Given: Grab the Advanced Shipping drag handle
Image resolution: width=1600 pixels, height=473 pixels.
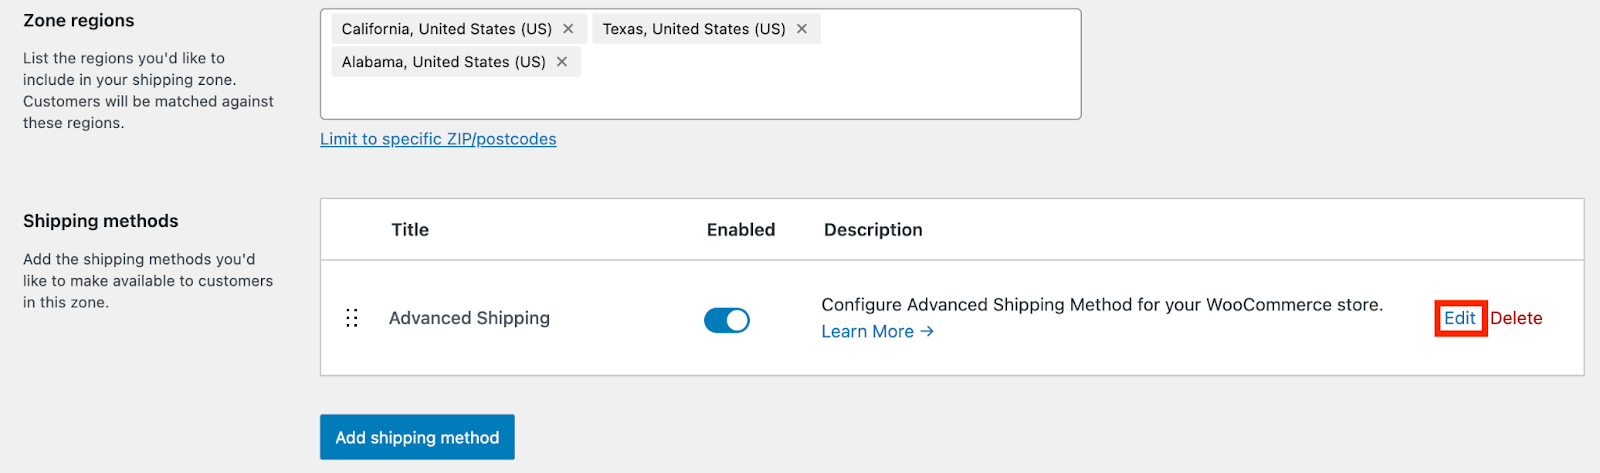Looking at the screenshot, I should [352, 318].
